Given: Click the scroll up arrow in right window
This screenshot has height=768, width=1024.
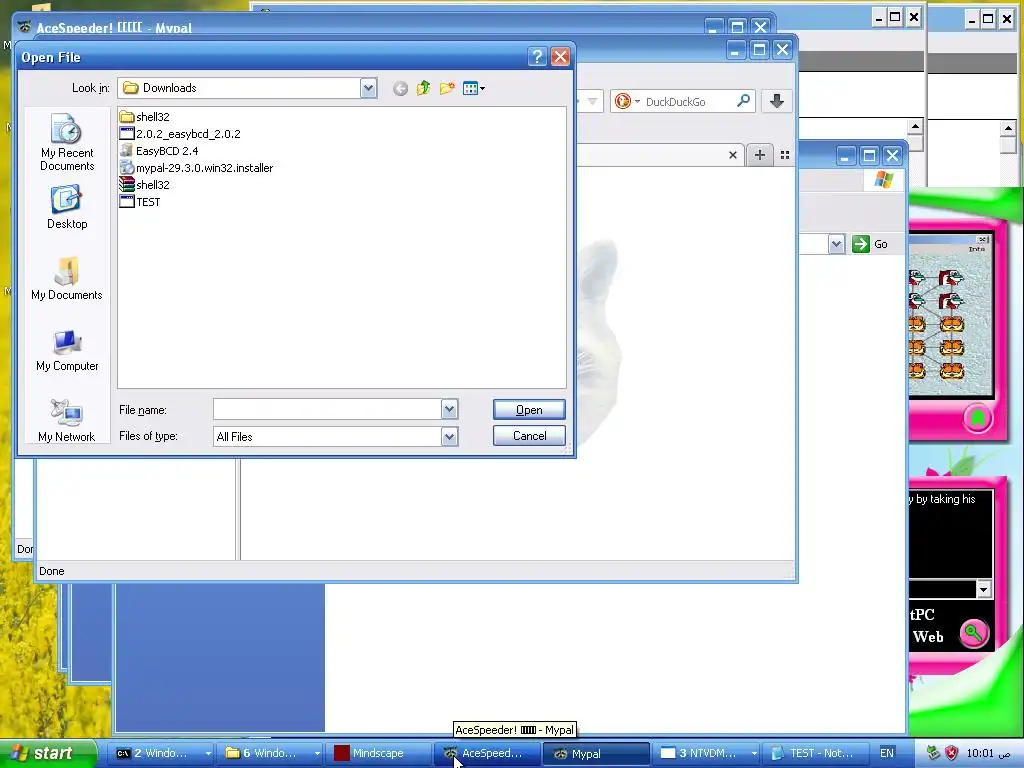Looking at the screenshot, I should click(1008, 128).
